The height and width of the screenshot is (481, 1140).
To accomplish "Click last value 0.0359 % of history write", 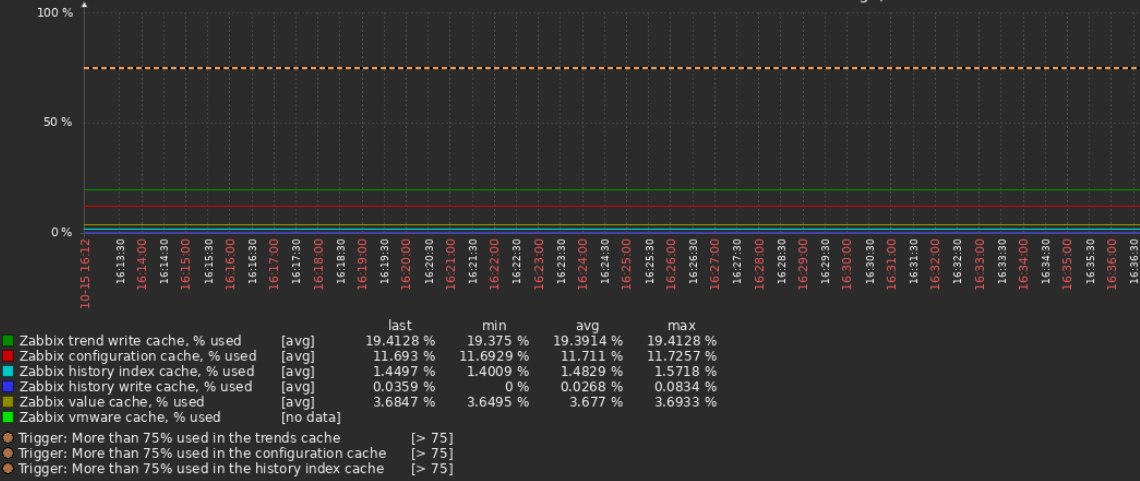I will click(x=404, y=387).
